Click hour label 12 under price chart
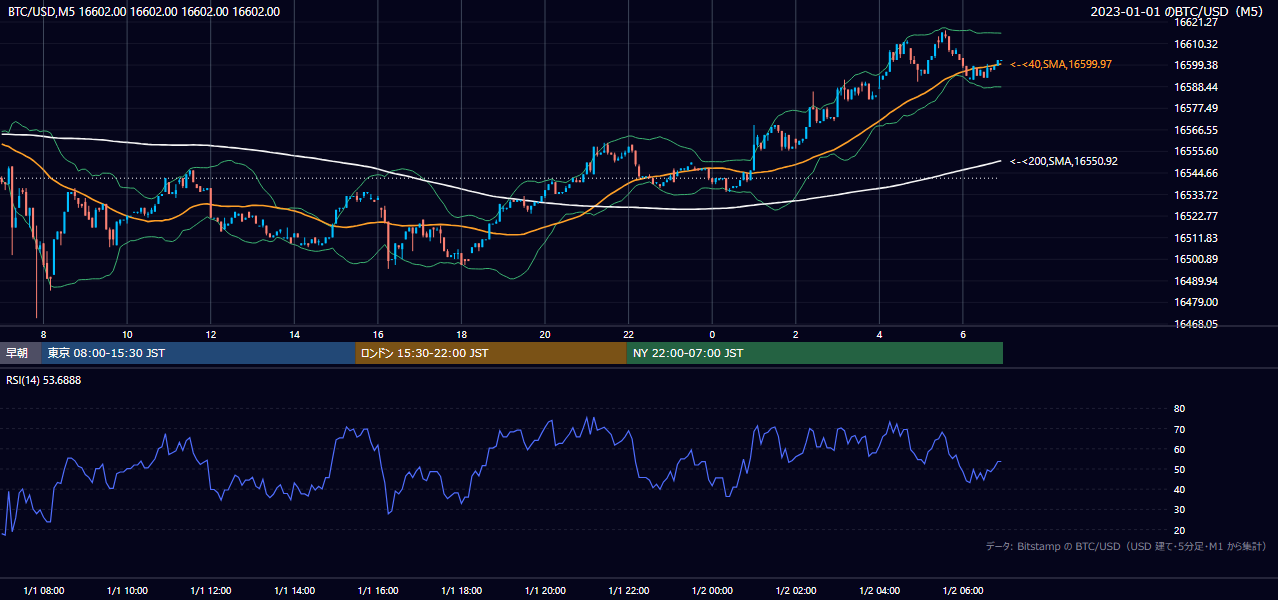Viewport: 1278px width, 600px height. point(210,334)
